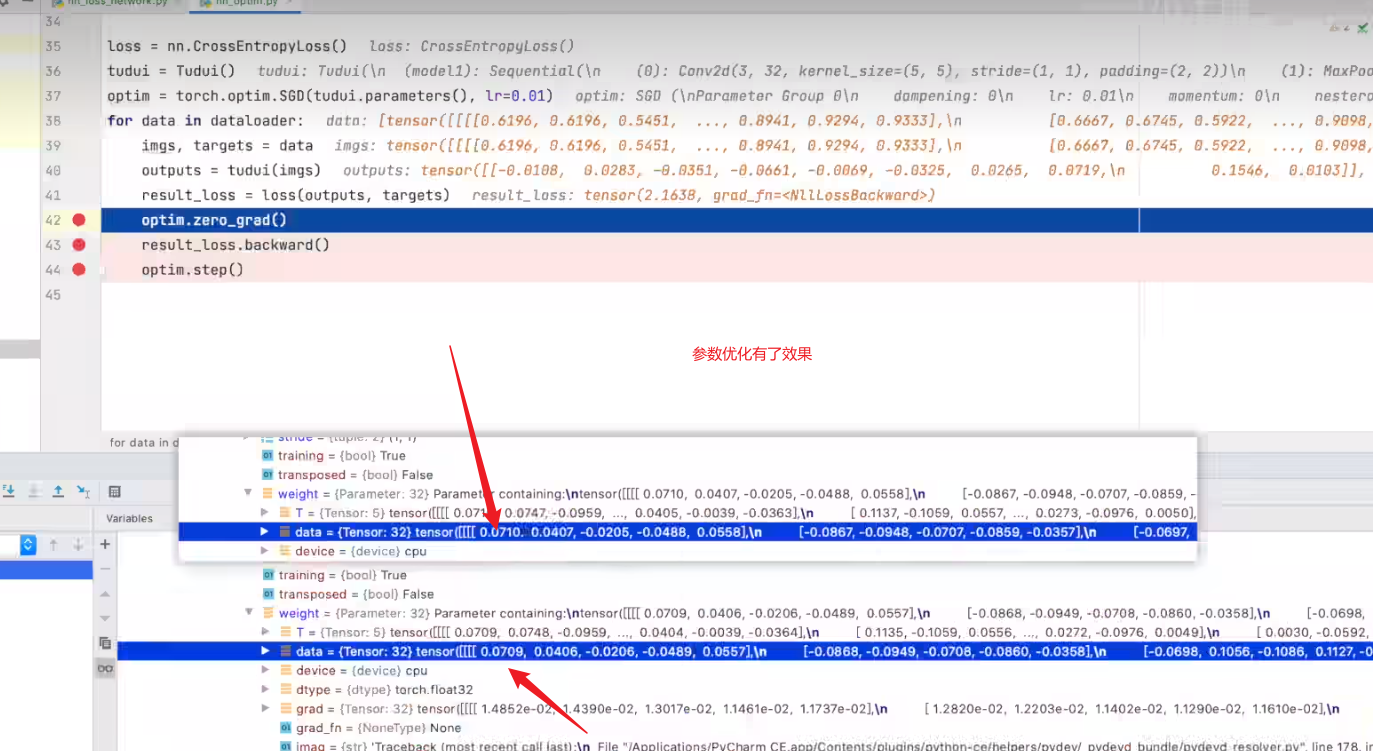Click the Step Out debugger icon
The height and width of the screenshot is (751, 1373).
coord(58,491)
